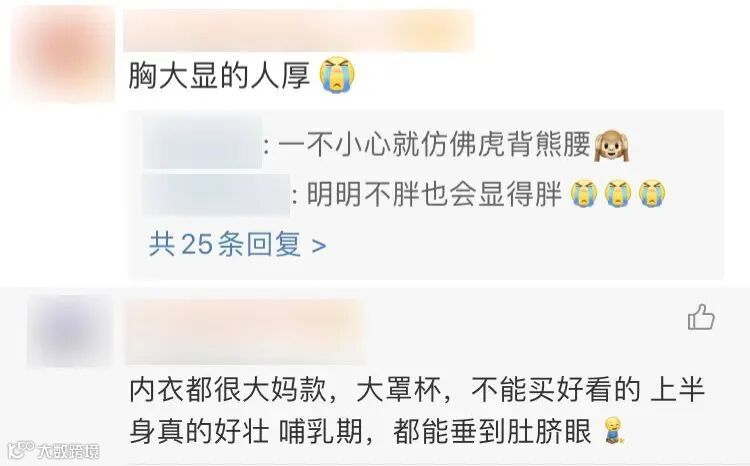Open the first commenter's blurred avatar
Image resolution: width=750 pixels, height=466 pixels.
pyautogui.click(x=63, y=54)
